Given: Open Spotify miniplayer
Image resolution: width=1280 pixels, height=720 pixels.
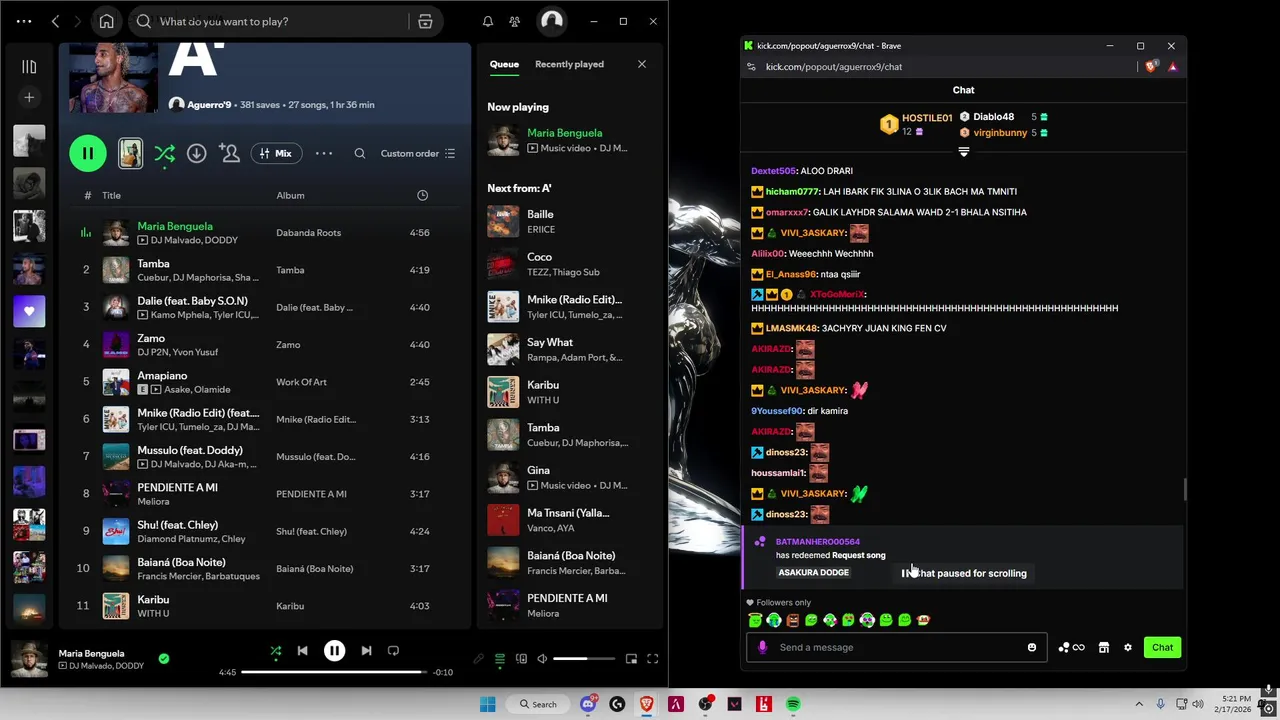Looking at the screenshot, I should [631, 659].
